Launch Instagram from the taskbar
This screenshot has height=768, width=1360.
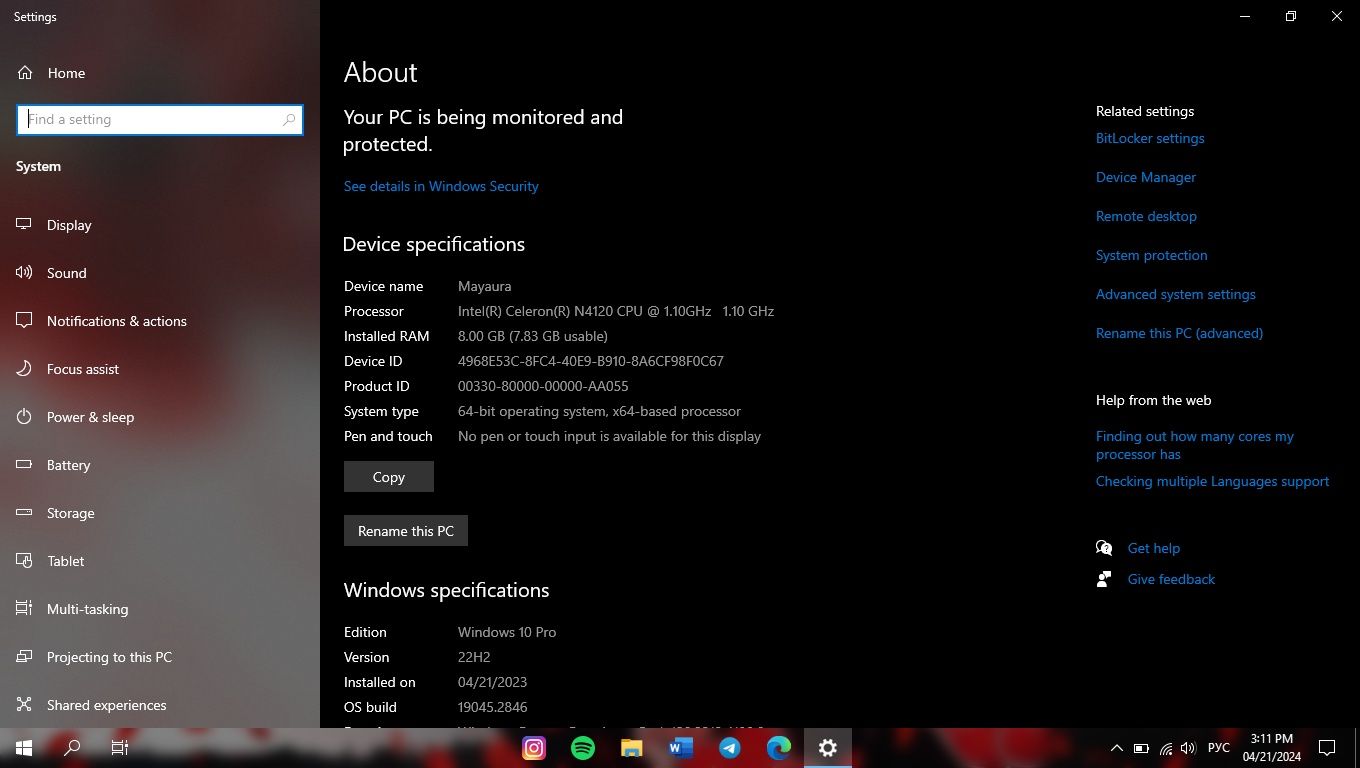click(534, 748)
